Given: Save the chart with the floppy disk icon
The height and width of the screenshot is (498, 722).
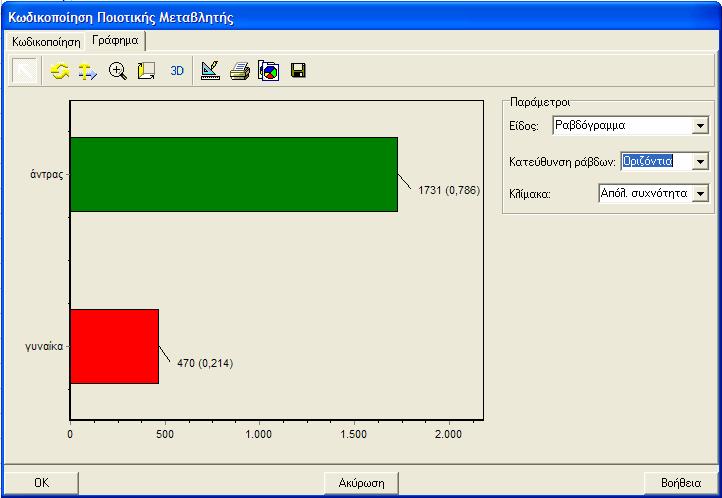Looking at the screenshot, I should coord(298,70).
